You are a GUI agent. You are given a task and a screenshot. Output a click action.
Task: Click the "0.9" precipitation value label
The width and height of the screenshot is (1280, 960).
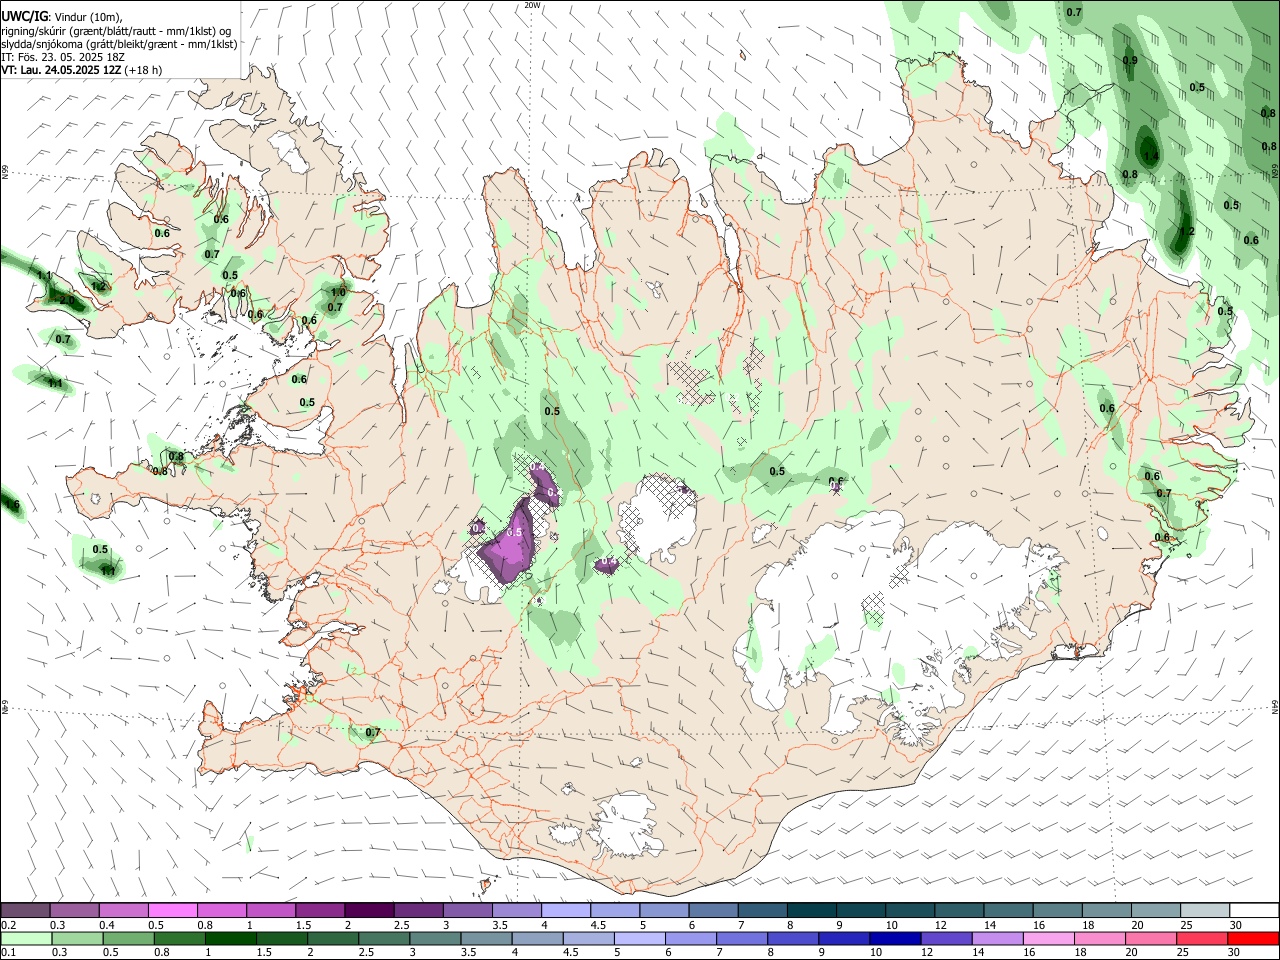tap(1130, 60)
